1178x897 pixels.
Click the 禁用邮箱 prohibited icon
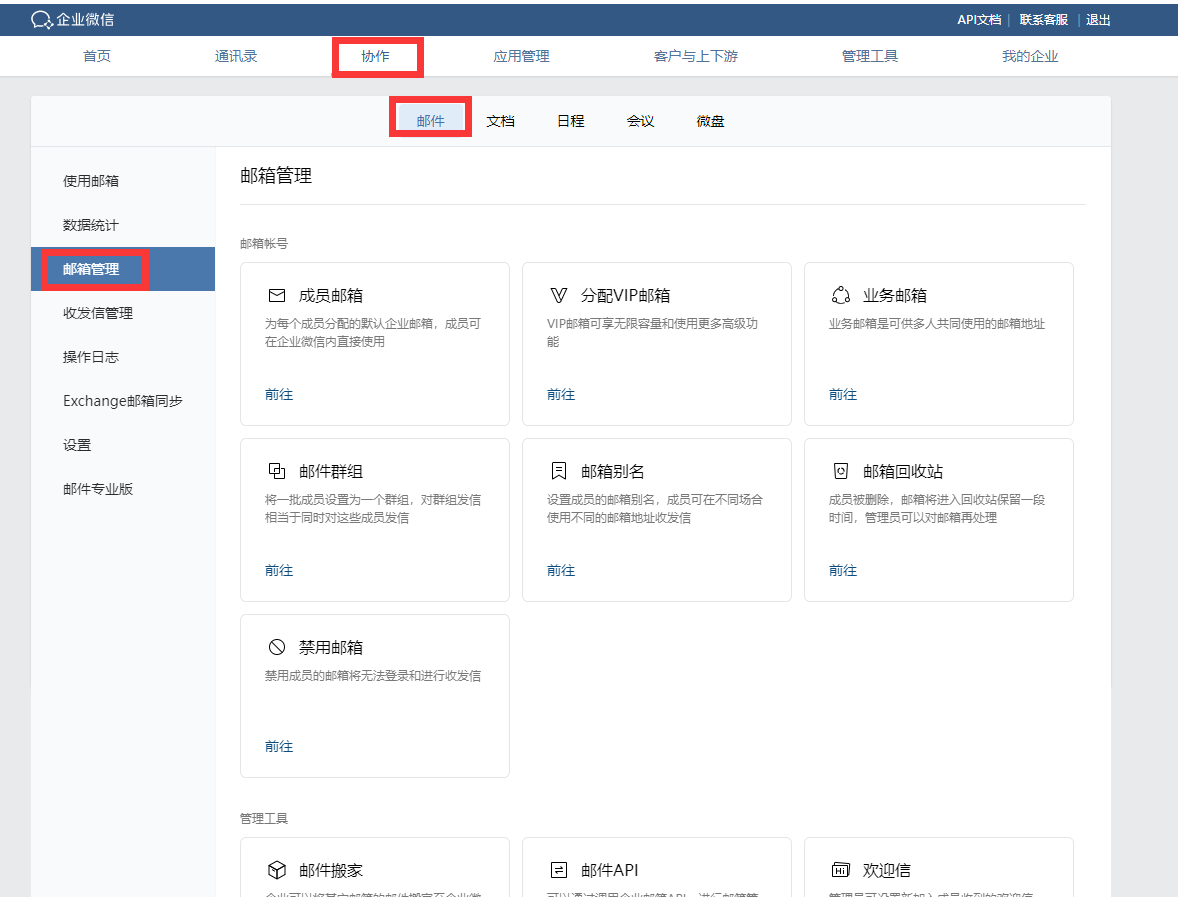[x=277, y=647]
